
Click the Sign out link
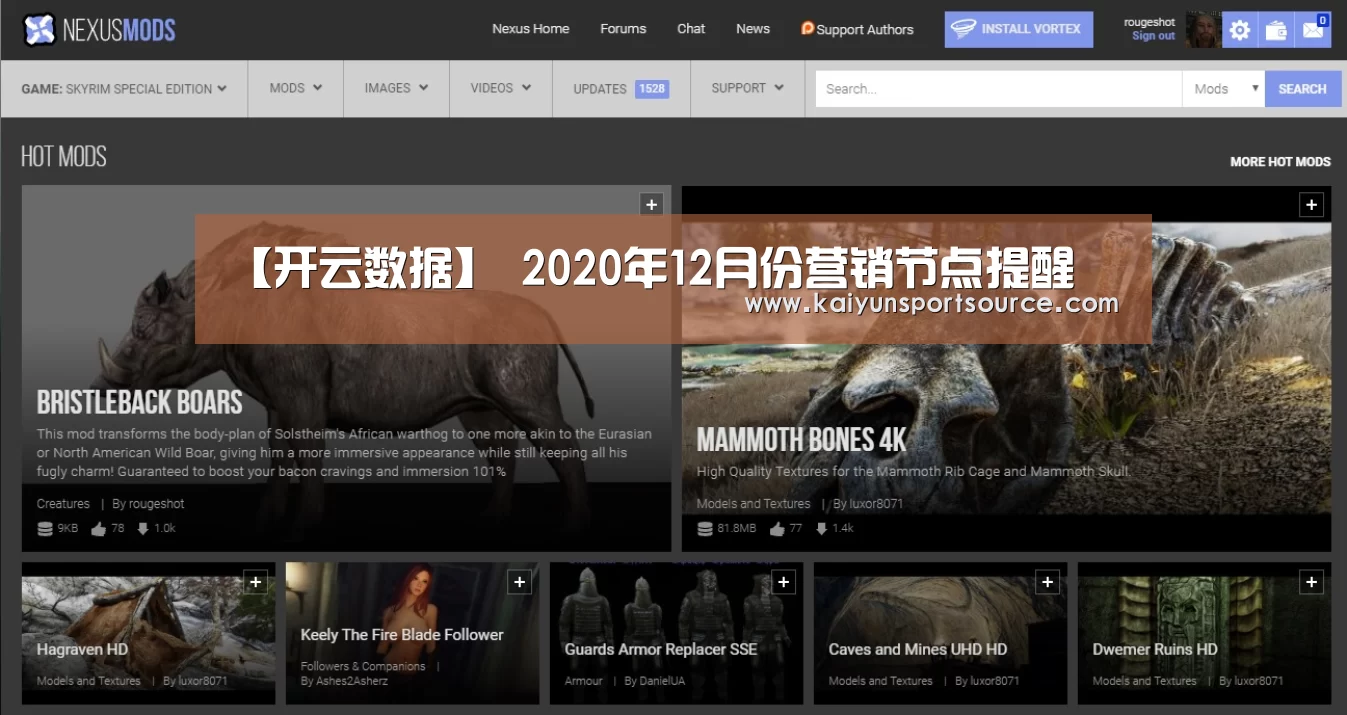click(1153, 36)
